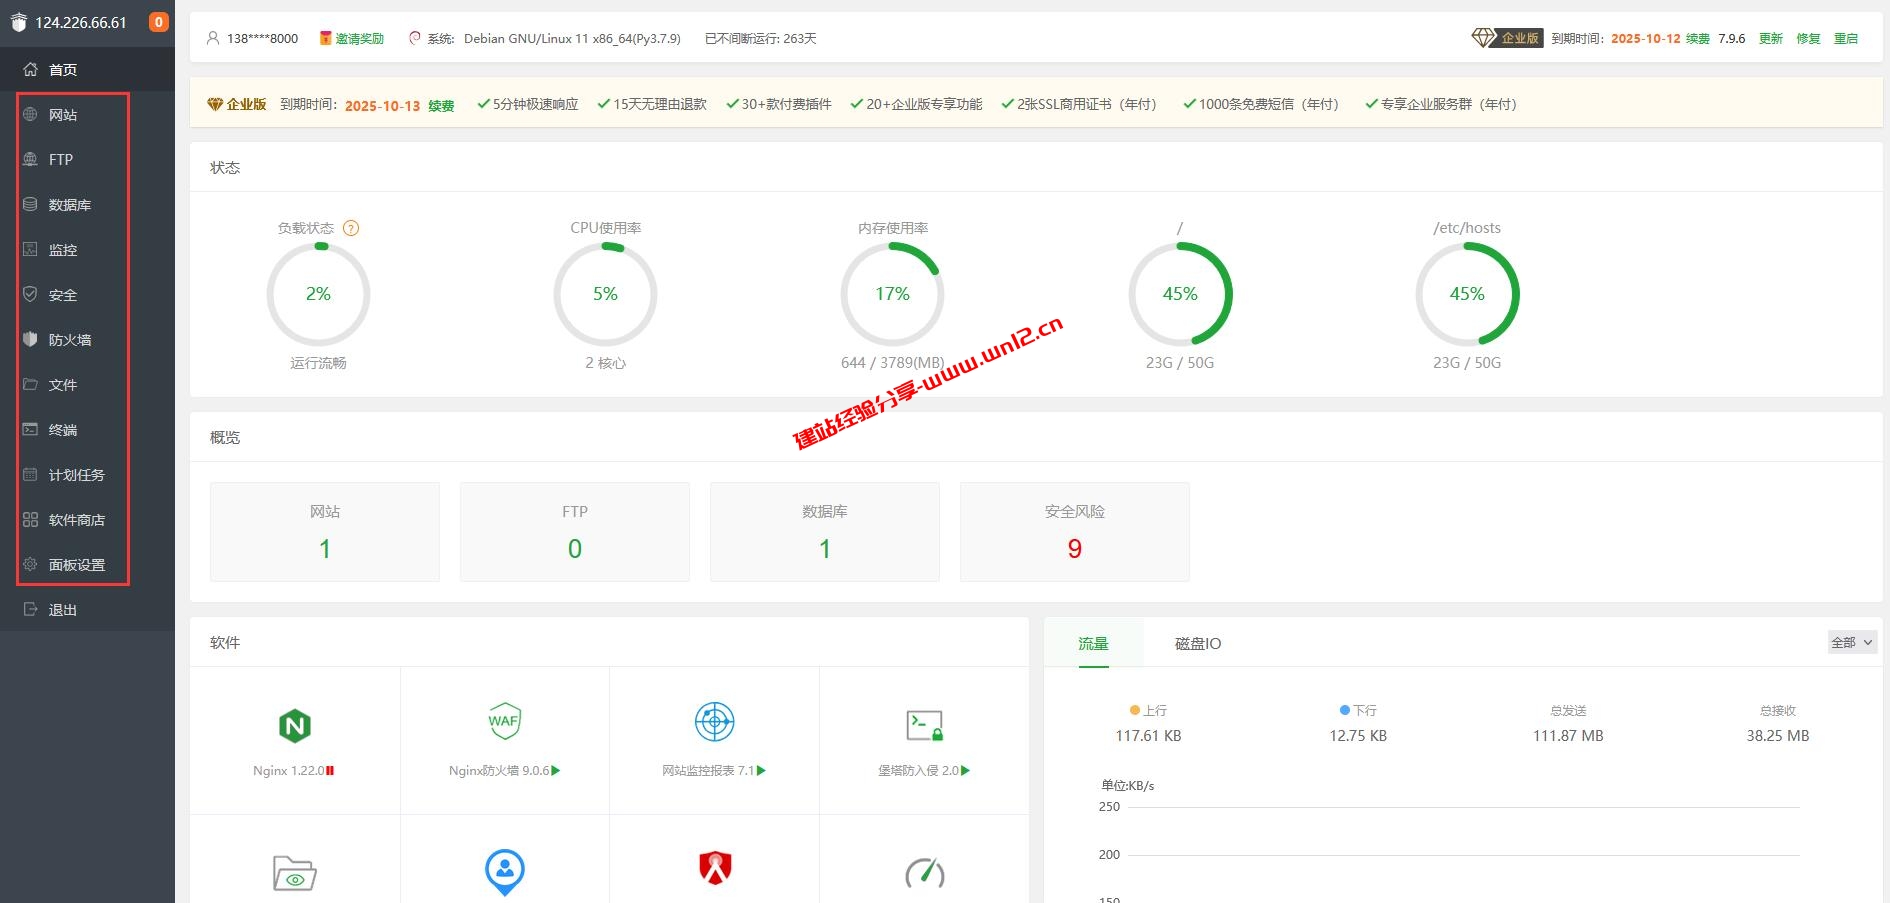Click the website monitoring report icon
1890x903 pixels.
tap(714, 721)
